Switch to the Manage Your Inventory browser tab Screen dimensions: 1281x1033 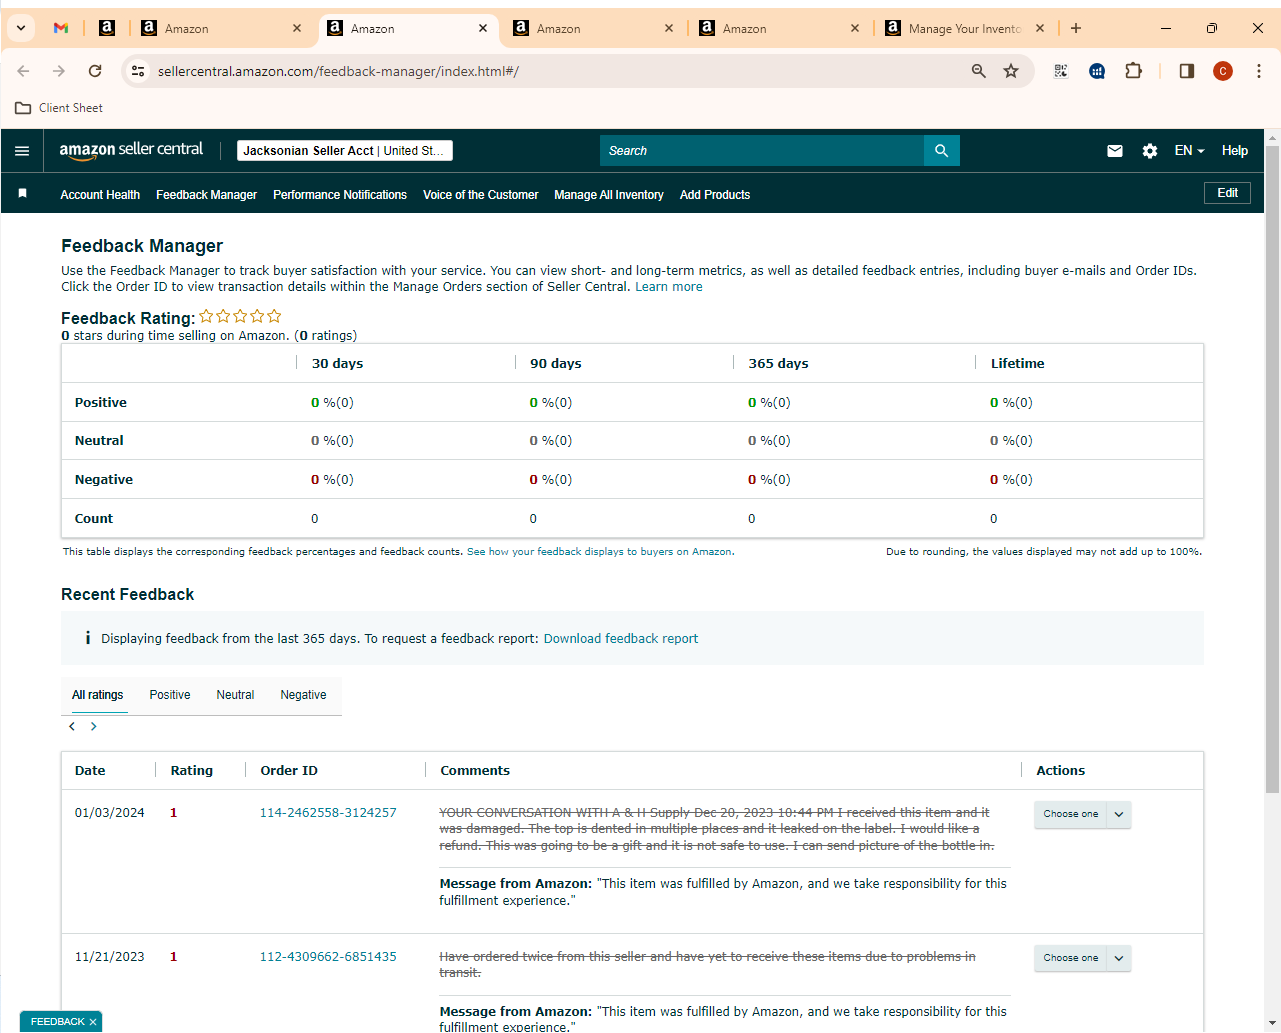point(964,29)
